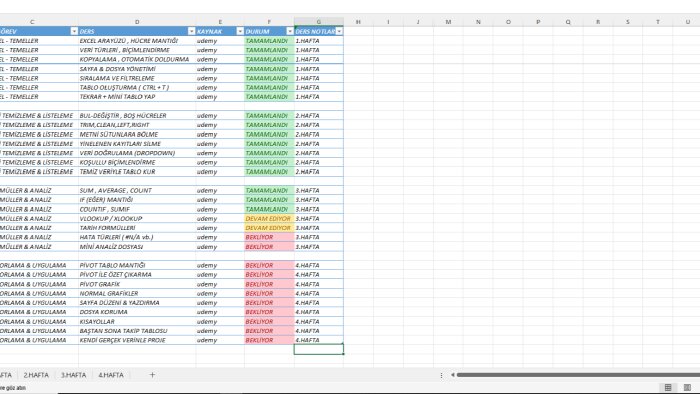
Task: Select DEVAM EDİYOR status in TARİH FORMÜLLERİ row
Action: (269, 228)
